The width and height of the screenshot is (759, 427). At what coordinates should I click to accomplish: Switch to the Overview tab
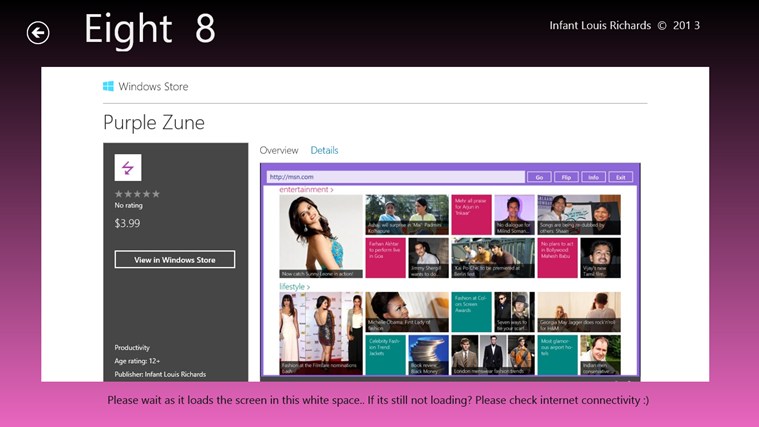tap(279, 151)
